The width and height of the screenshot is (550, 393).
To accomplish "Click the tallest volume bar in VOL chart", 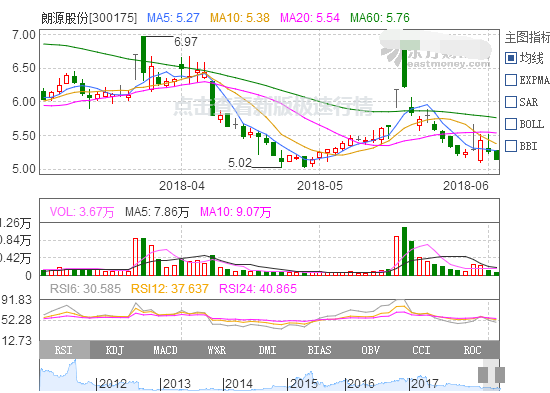I will [x=404, y=251].
